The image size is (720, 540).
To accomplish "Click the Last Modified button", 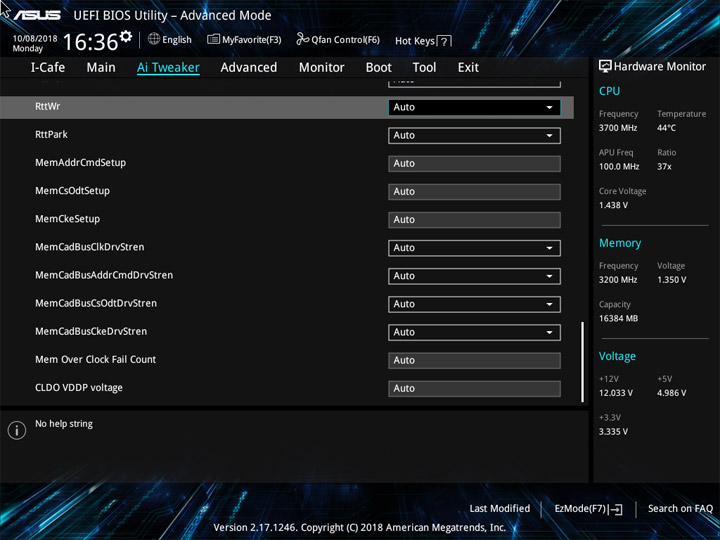I will 500,508.
